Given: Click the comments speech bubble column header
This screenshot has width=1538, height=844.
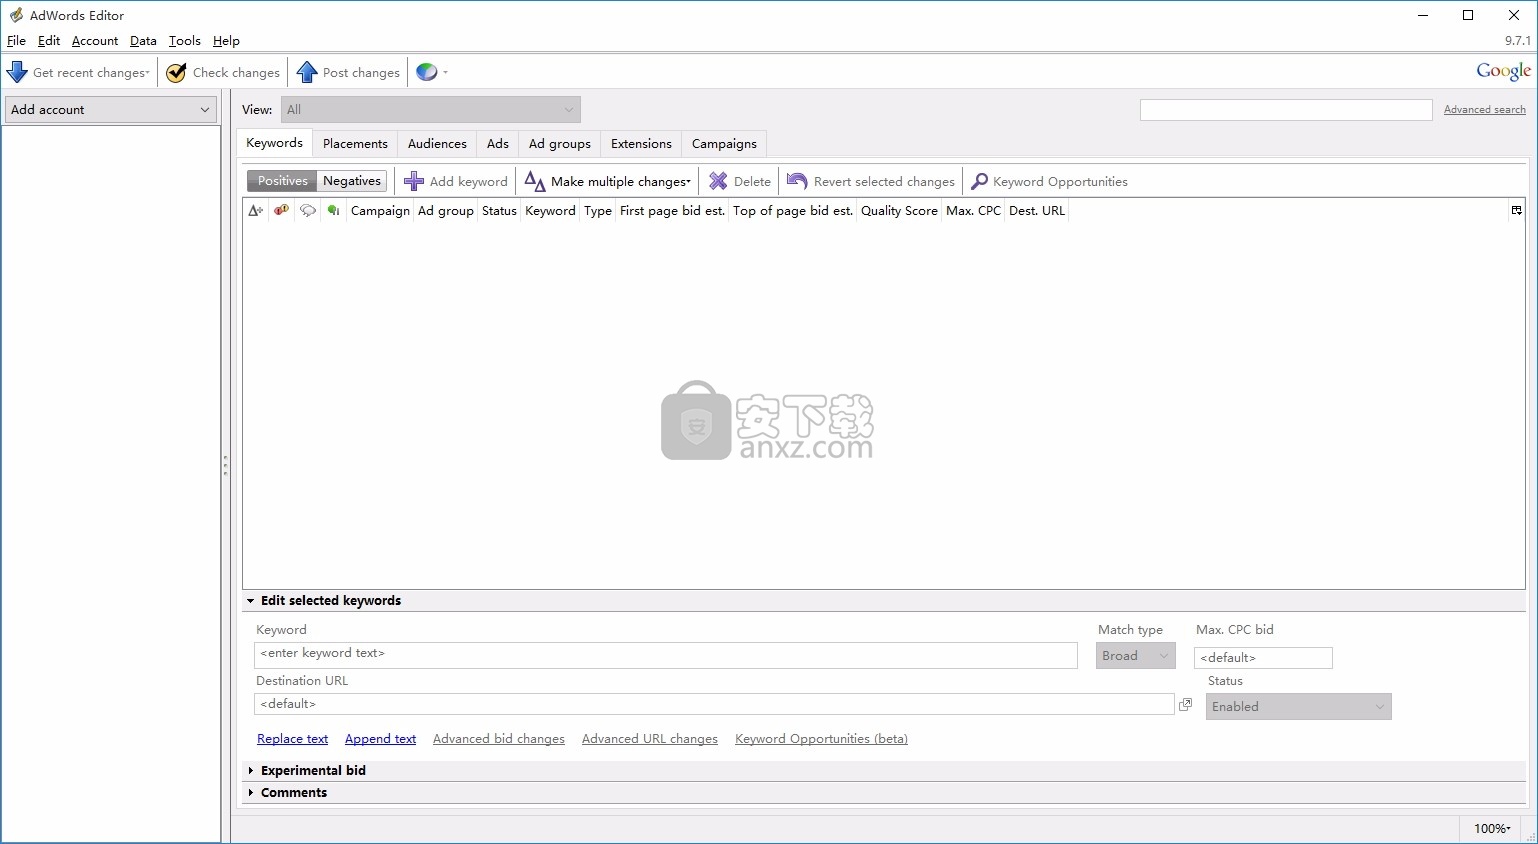Looking at the screenshot, I should (308, 210).
